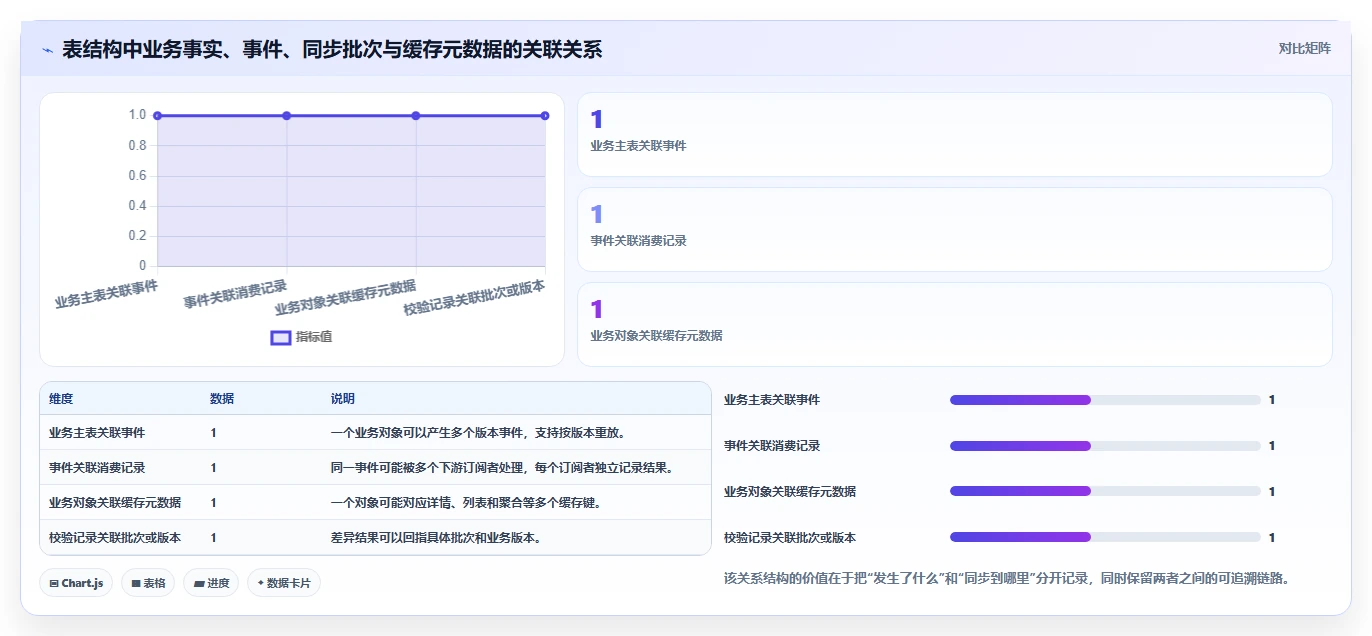1372x636 pixels.
Task: Select the 业务主表关联事件 stat card
Action: pos(955,135)
